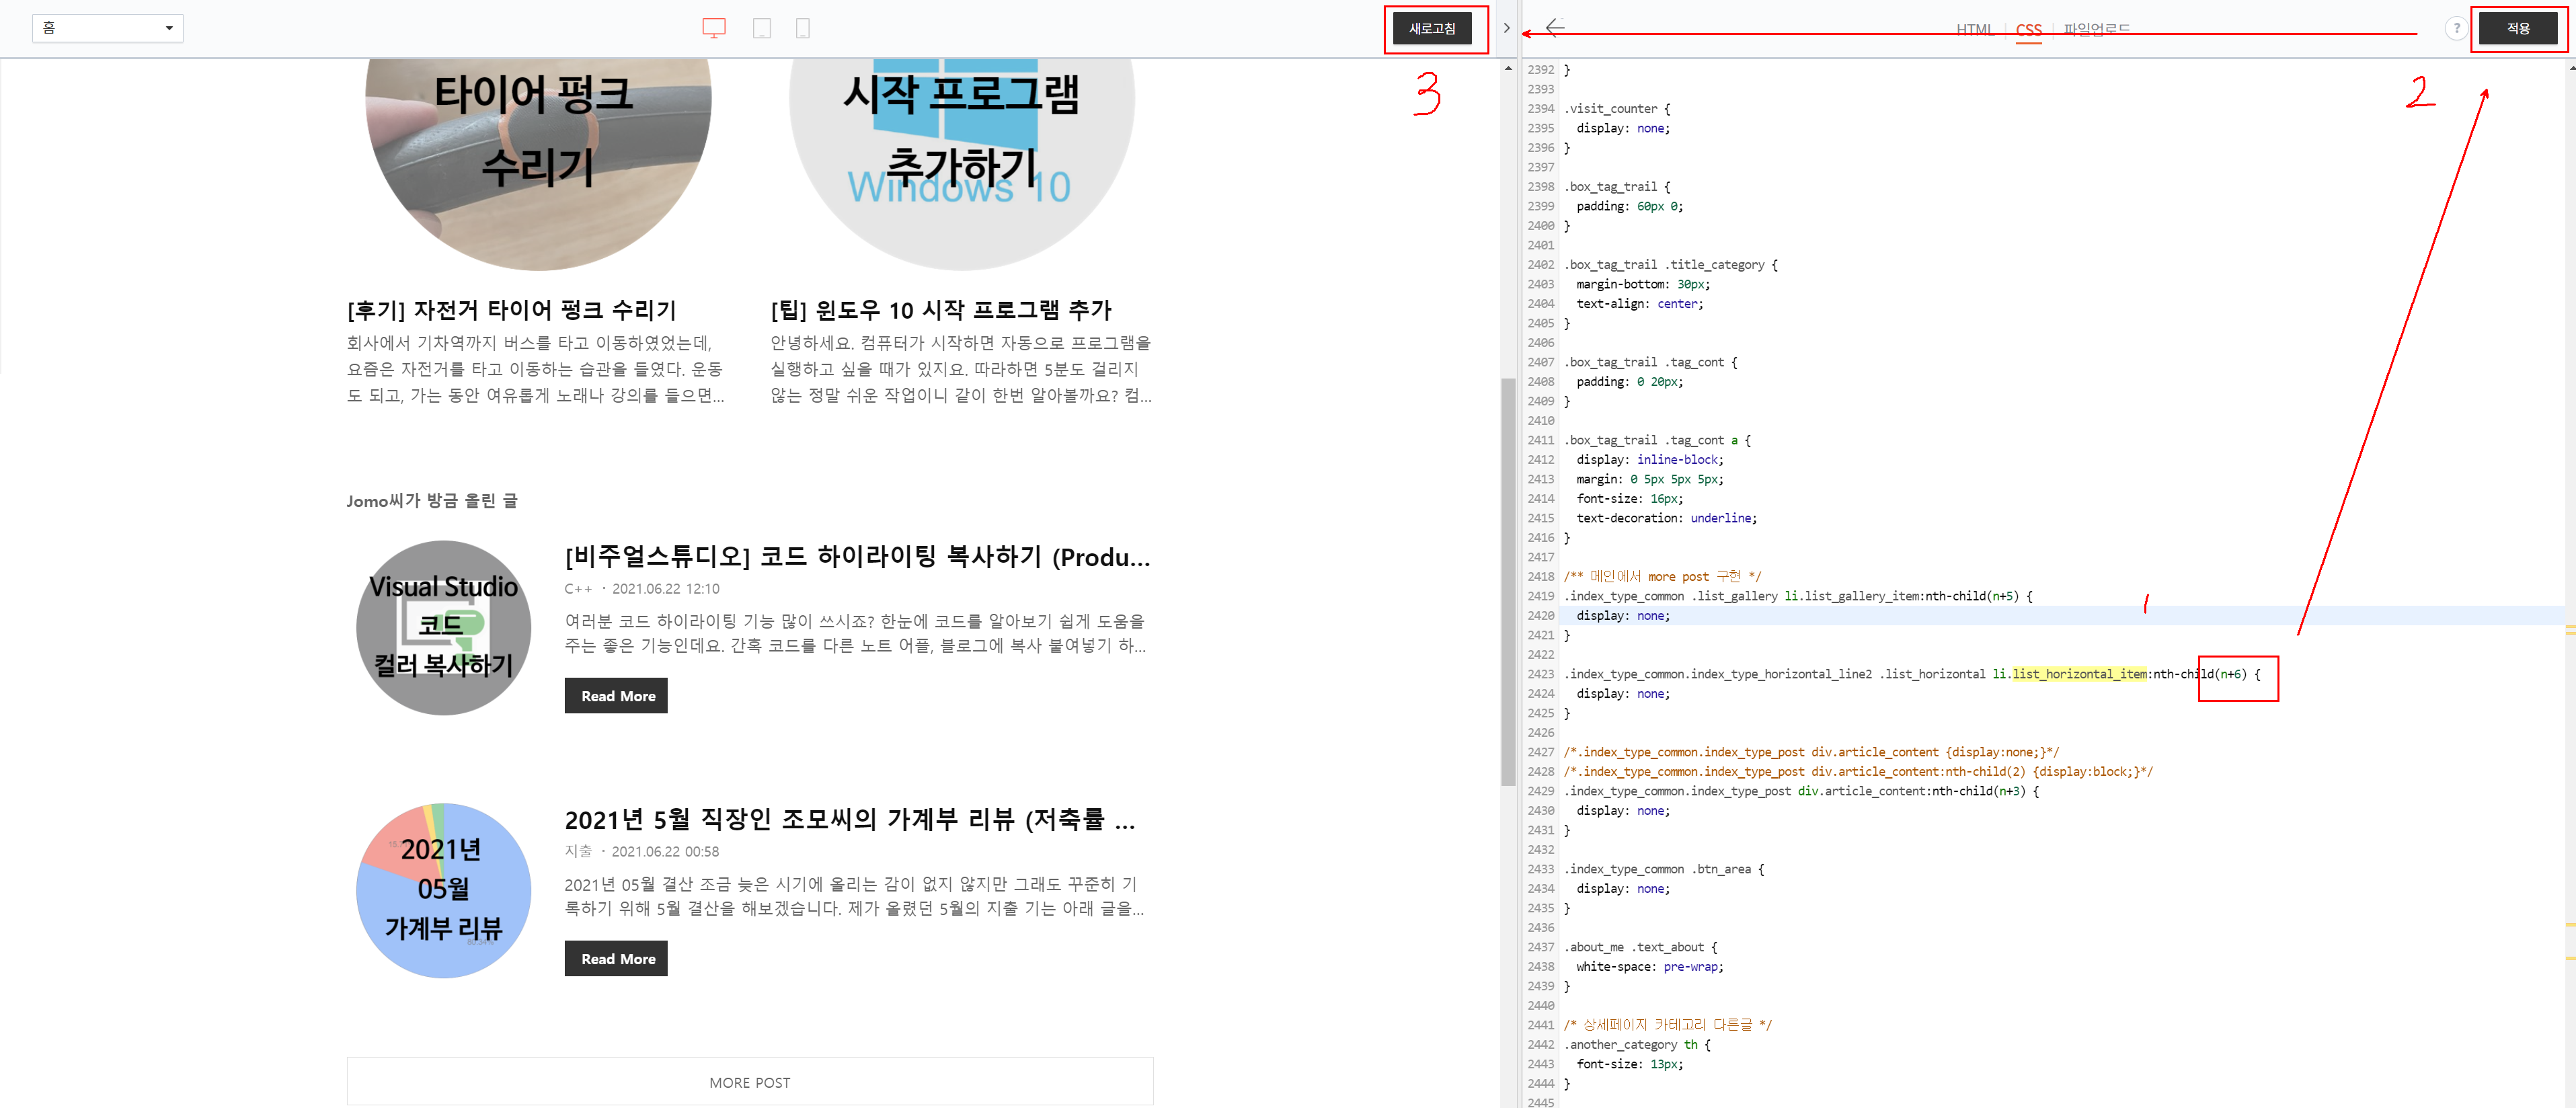Open the 윈도우 10 시작 프로그램 post title
The width and height of the screenshot is (2576, 1108).
pyautogui.click(x=940, y=310)
